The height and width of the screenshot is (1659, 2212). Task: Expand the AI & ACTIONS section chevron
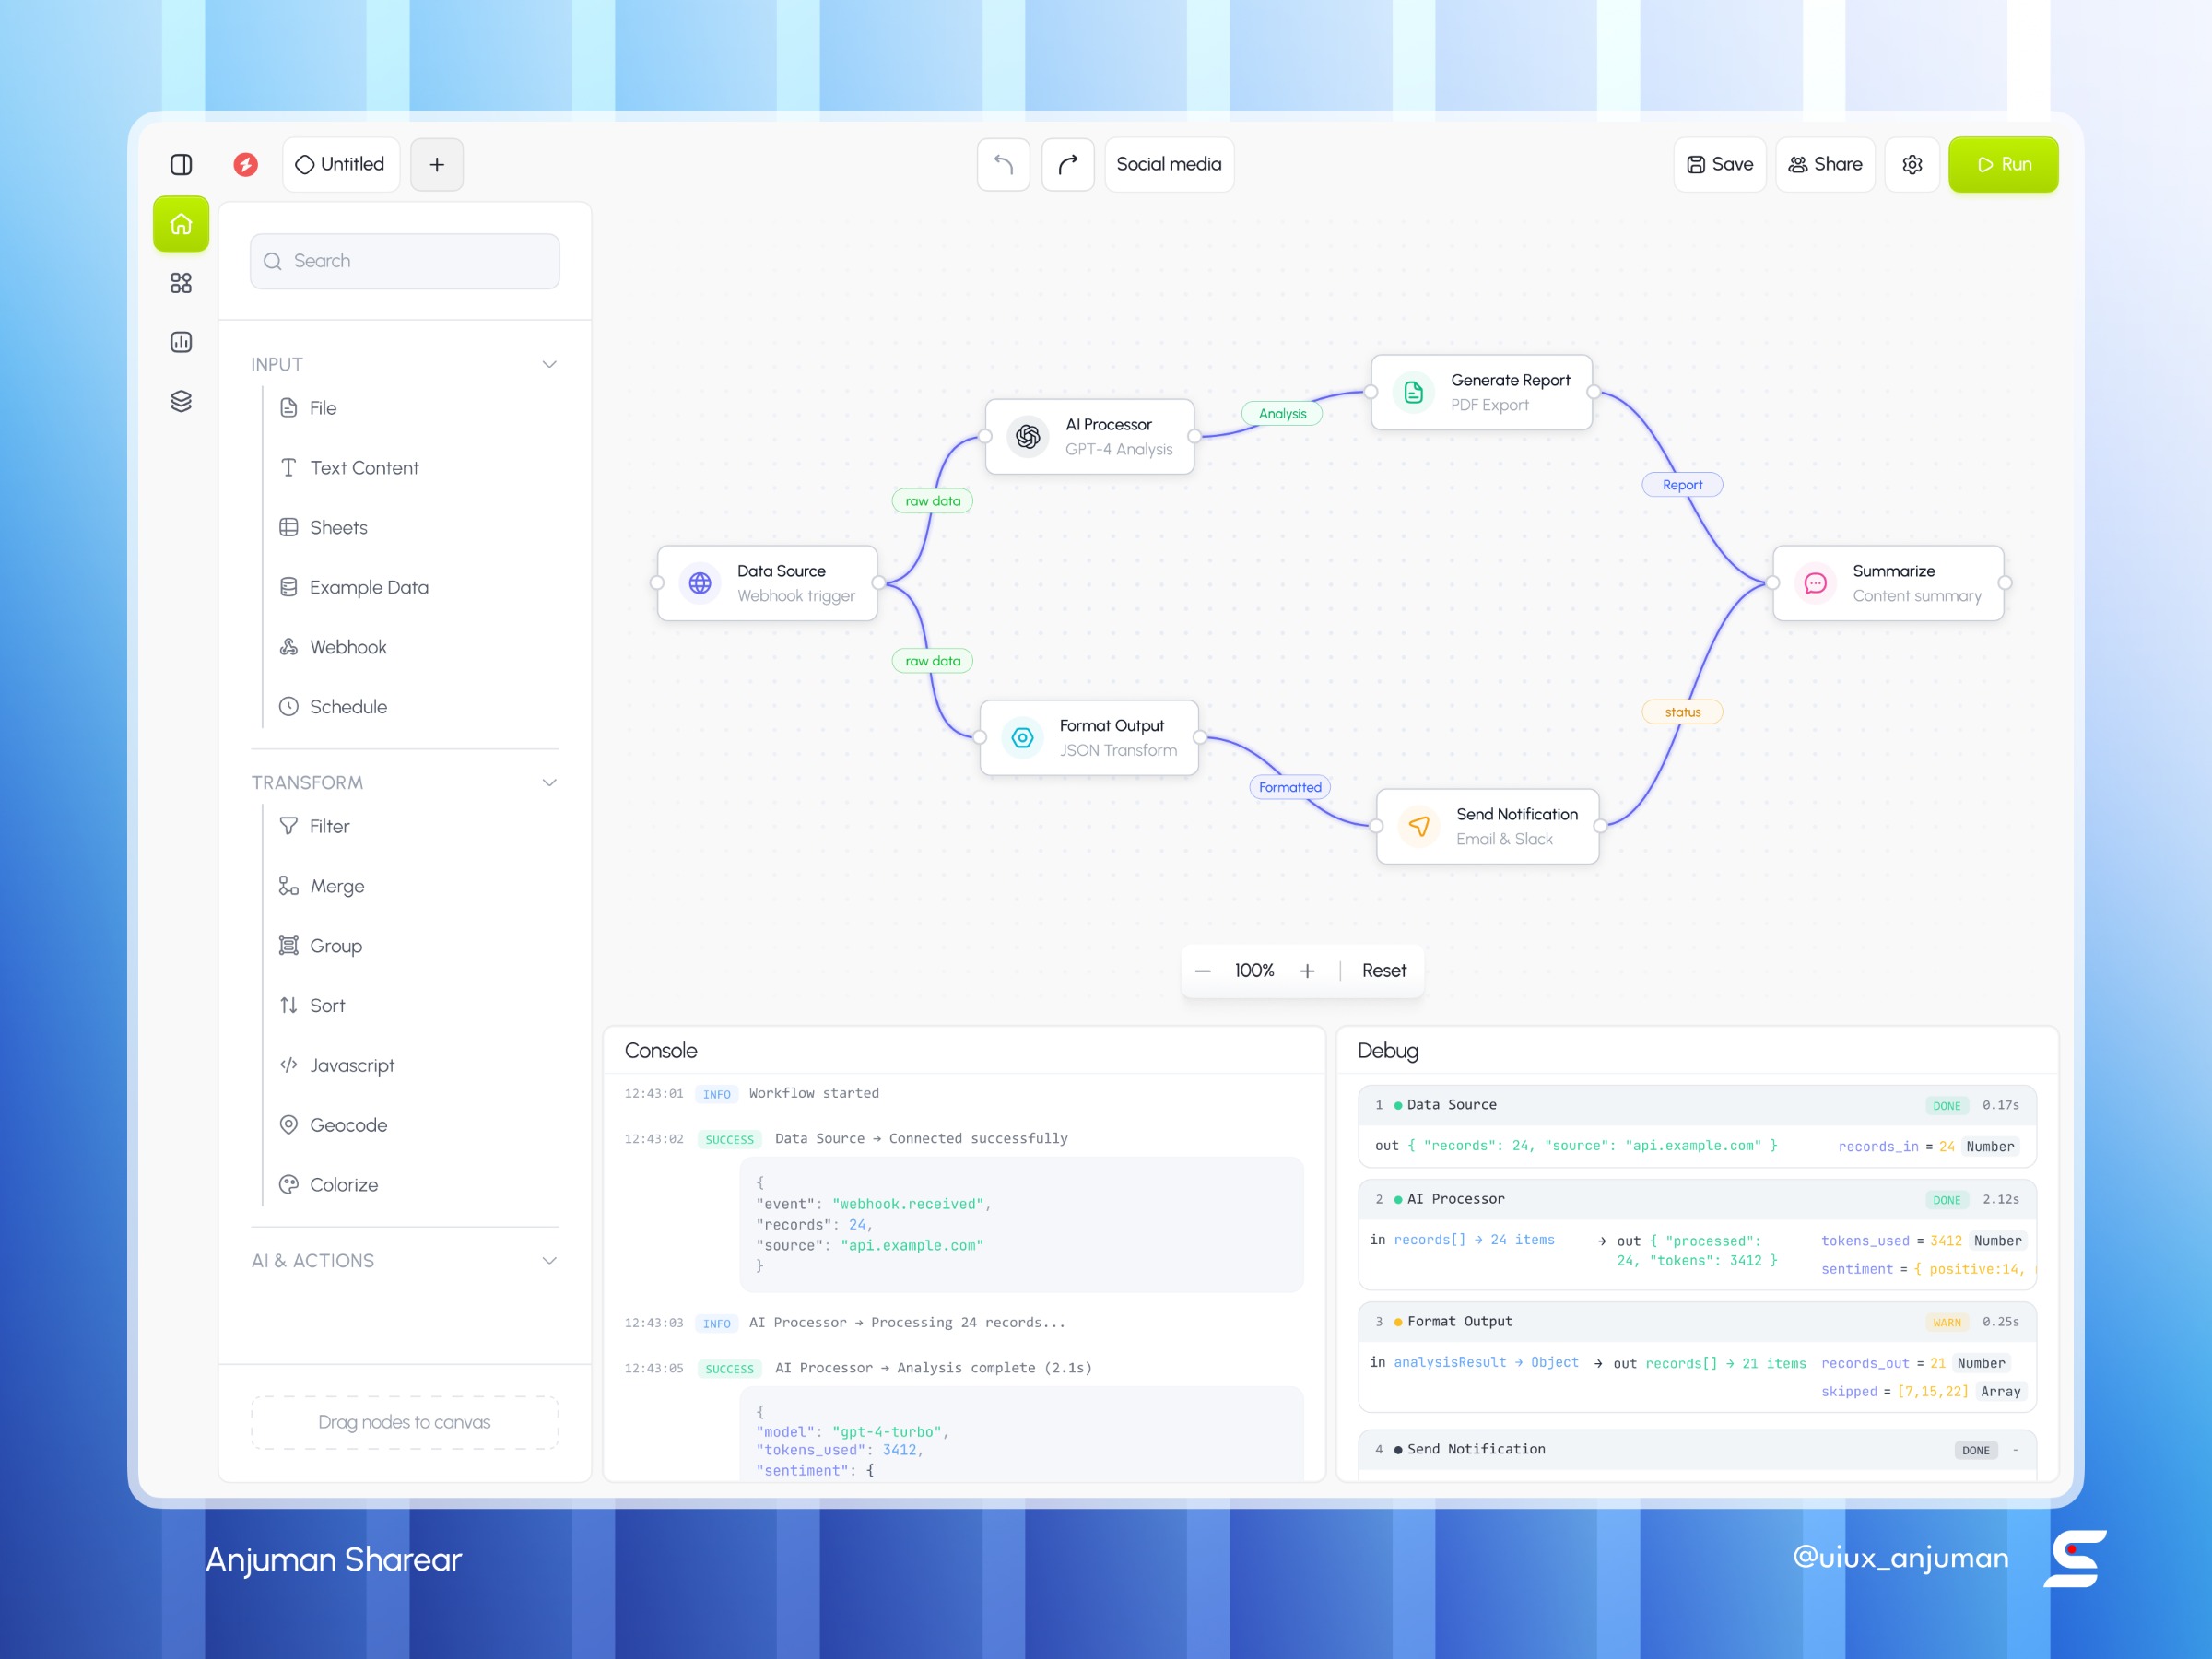click(x=549, y=1260)
